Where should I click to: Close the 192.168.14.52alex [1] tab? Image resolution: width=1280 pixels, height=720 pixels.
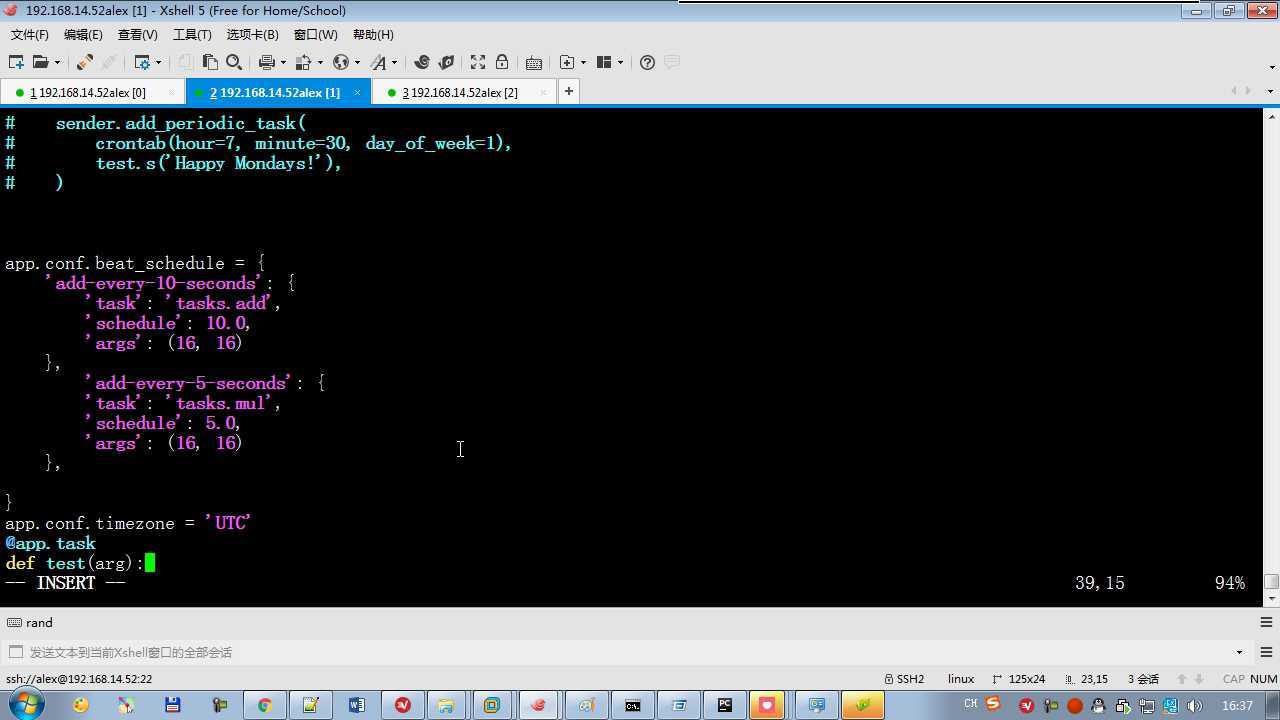click(x=358, y=92)
